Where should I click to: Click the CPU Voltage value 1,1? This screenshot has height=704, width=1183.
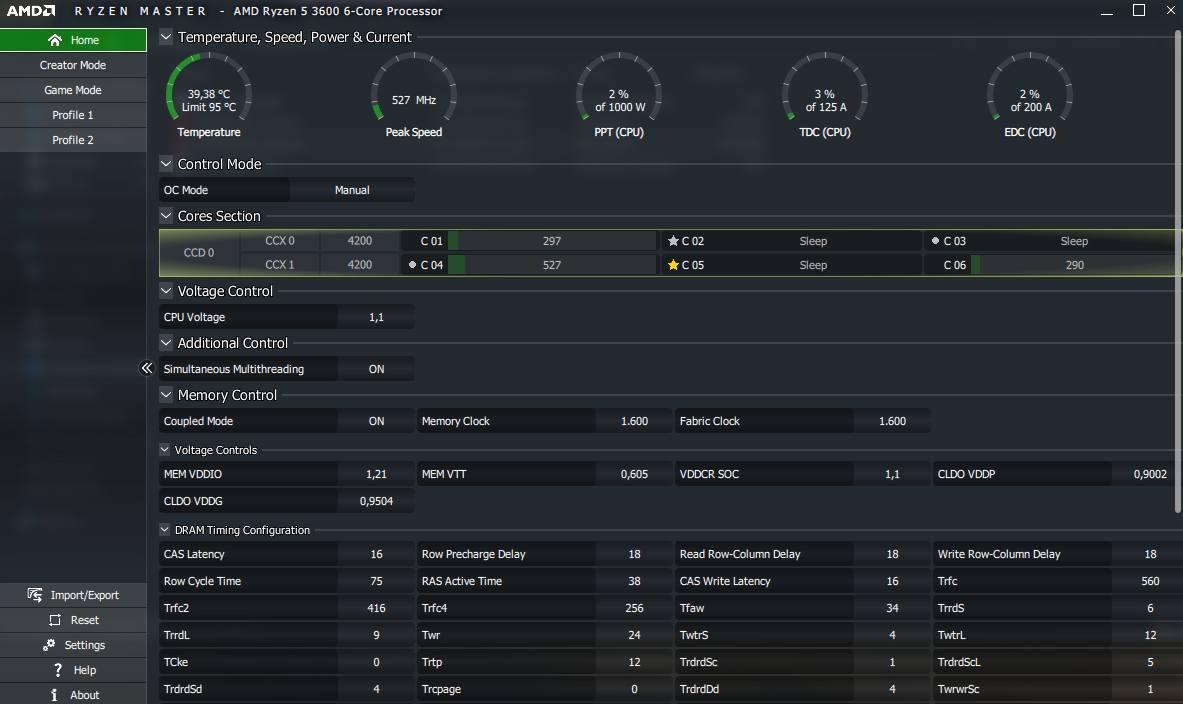(376, 317)
